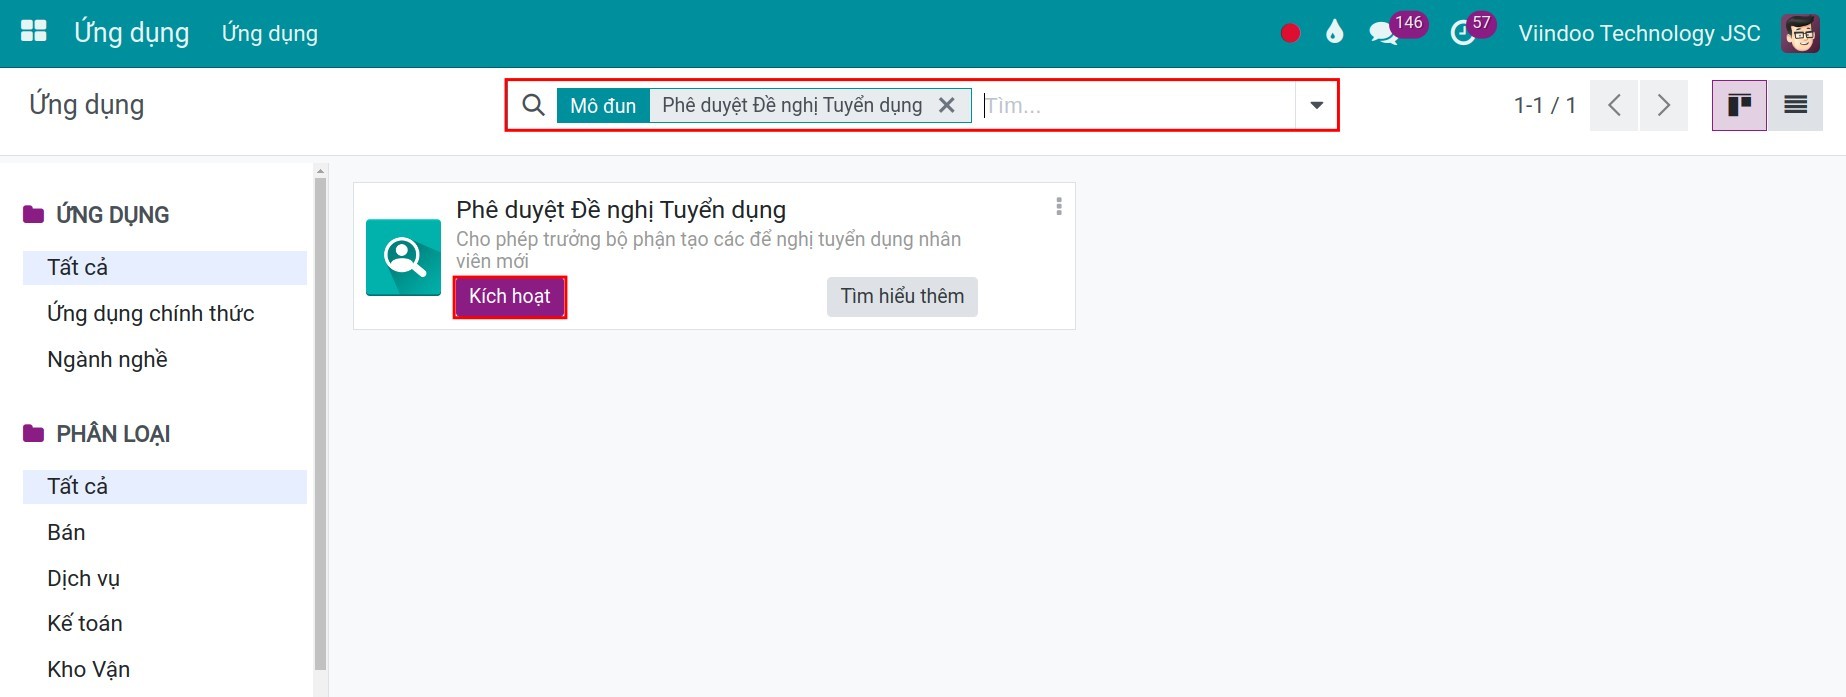Click the water drop icon in the top bar
The width and height of the screenshot is (1846, 697).
coord(1334,33)
